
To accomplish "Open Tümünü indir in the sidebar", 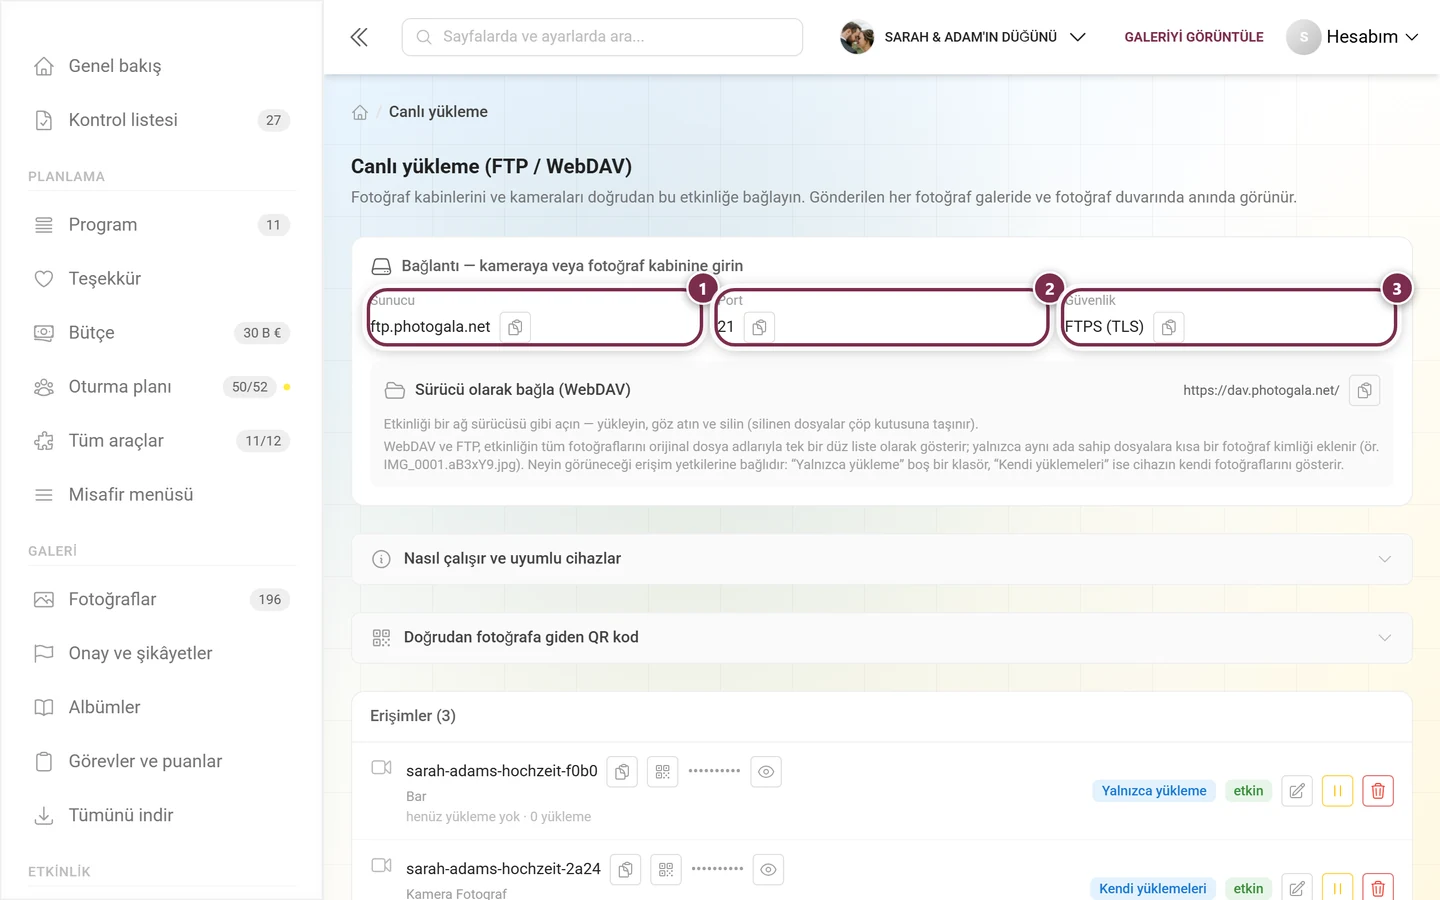I will pos(161,816).
